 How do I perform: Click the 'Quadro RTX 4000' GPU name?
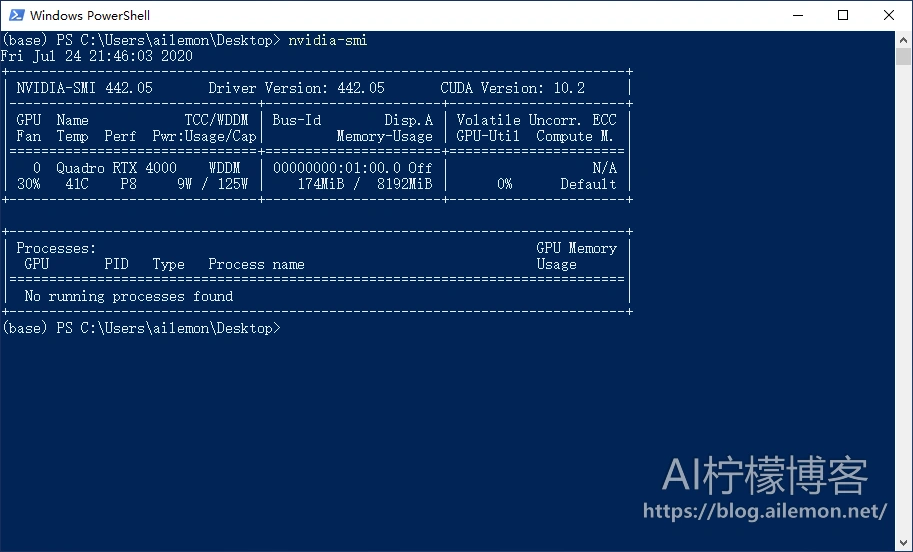tap(116, 168)
